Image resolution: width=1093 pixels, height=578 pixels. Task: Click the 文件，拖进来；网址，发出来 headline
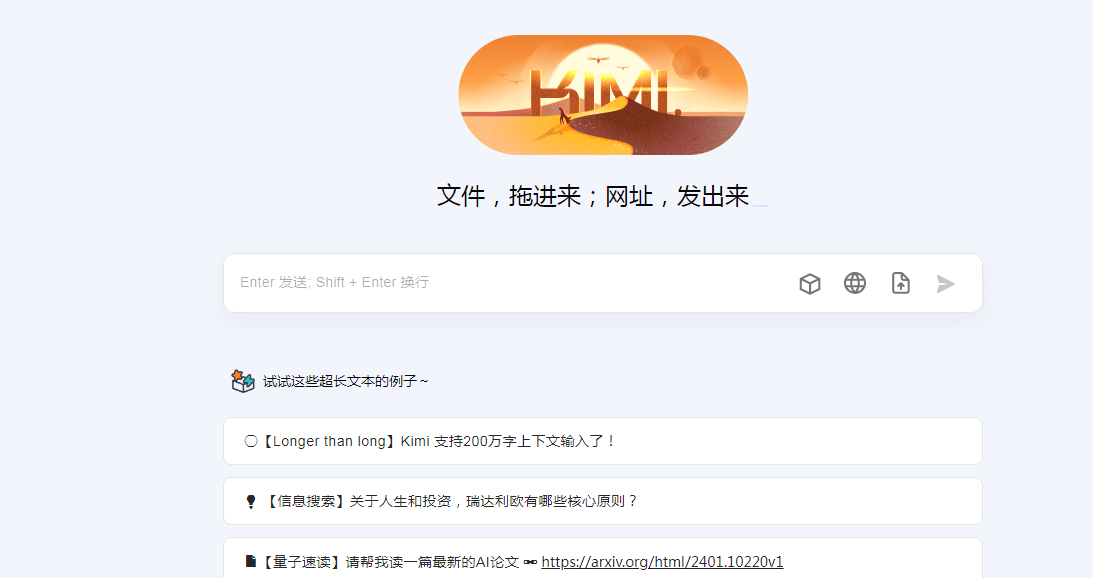click(x=593, y=196)
